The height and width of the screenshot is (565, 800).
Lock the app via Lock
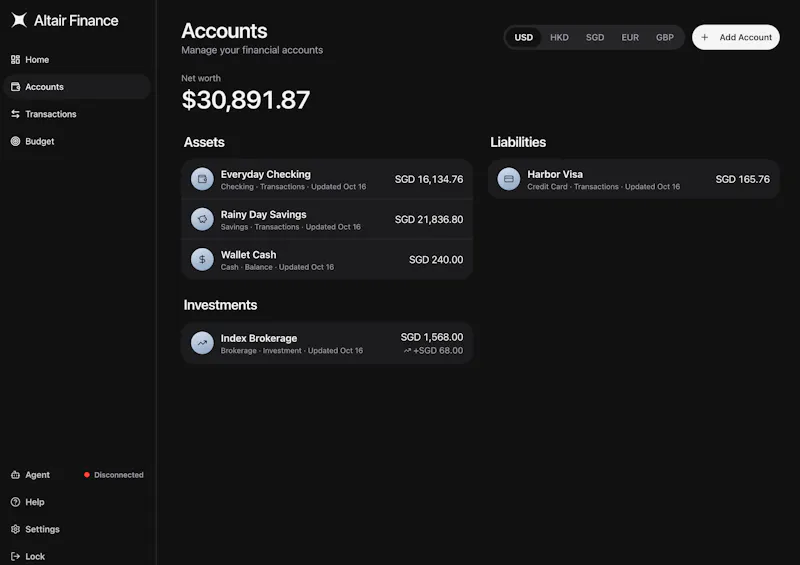[77, 556]
